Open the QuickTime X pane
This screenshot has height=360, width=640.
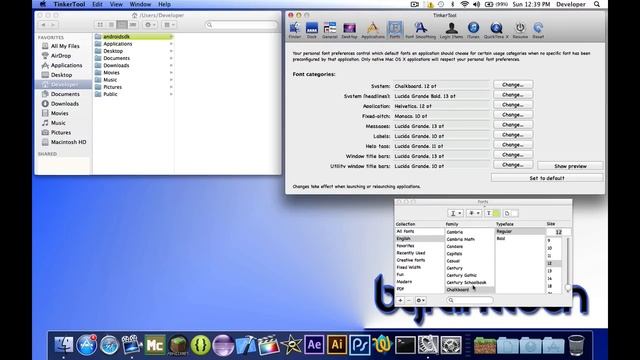(x=496, y=31)
